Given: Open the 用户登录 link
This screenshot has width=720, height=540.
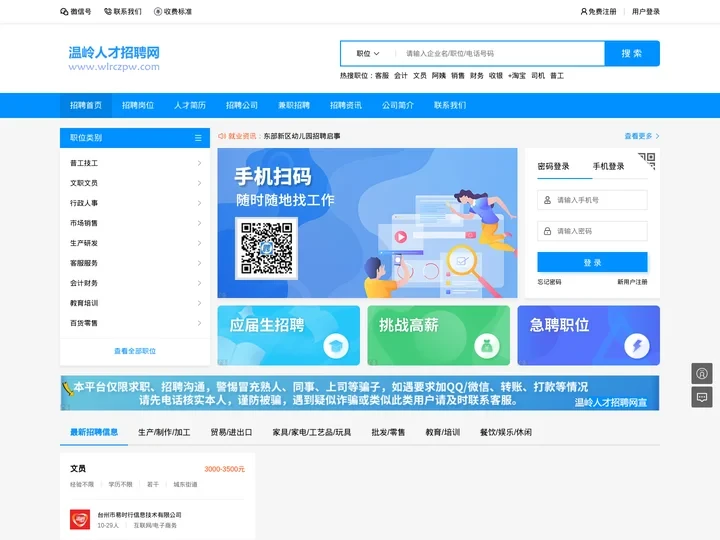Looking at the screenshot, I should coord(646,12).
